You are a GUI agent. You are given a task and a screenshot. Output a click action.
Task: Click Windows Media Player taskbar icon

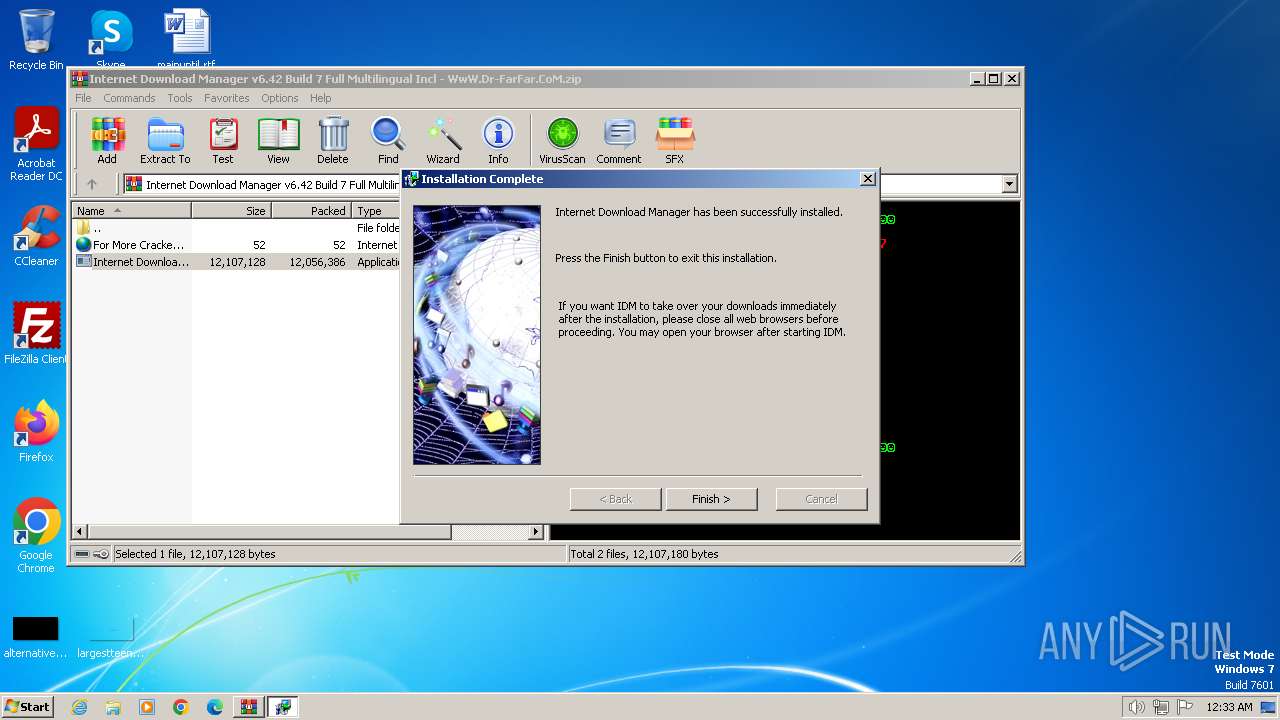click(x=147, y=707)
